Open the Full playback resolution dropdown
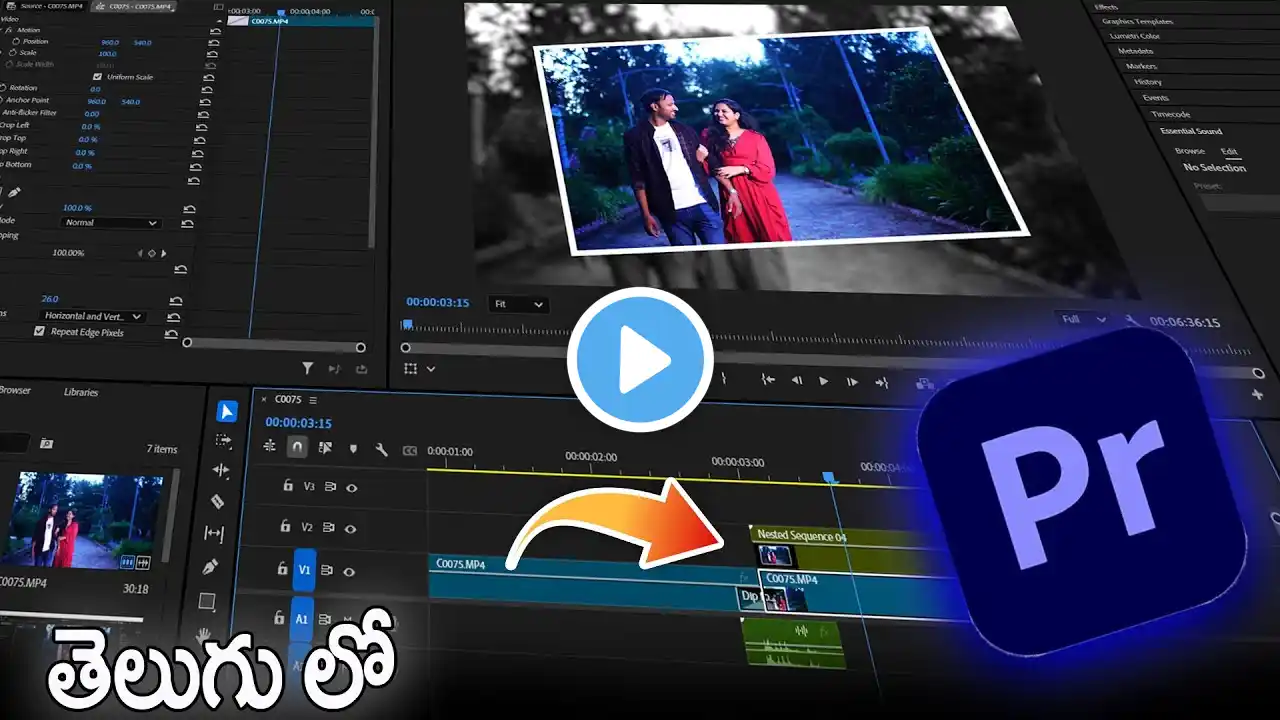1280x720 pixels. point(1084,320)
